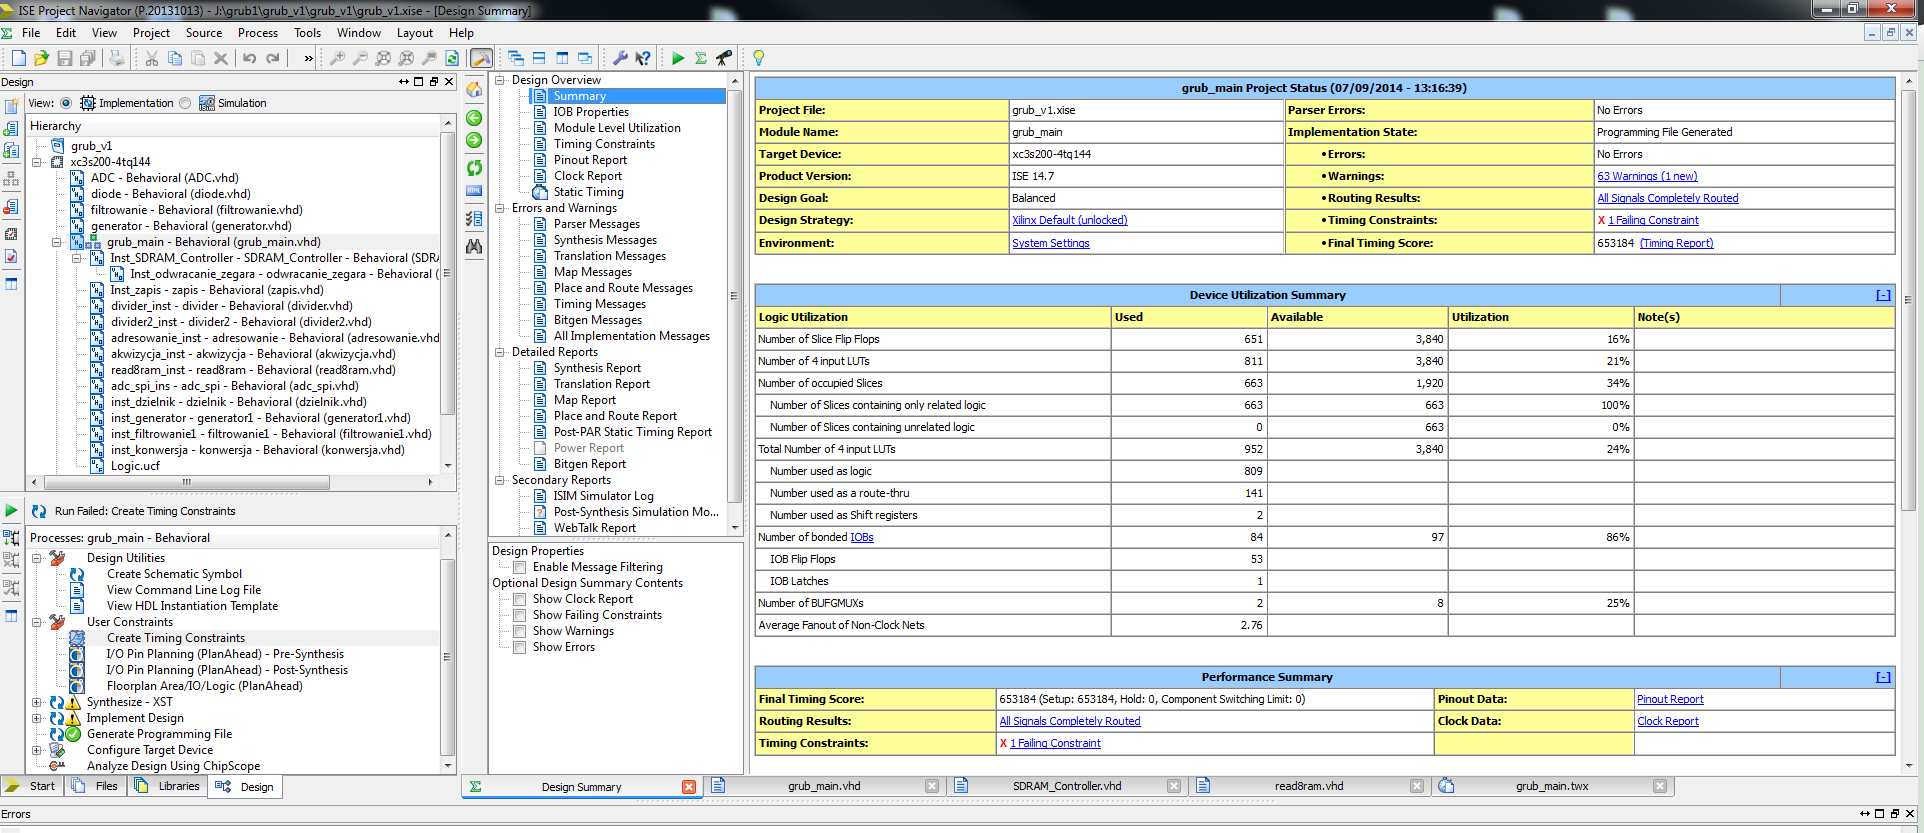Collapse the xc3s200-4tq144 device node
Image resolution: width=1924 pixels, height=833 pixels.
37,162
